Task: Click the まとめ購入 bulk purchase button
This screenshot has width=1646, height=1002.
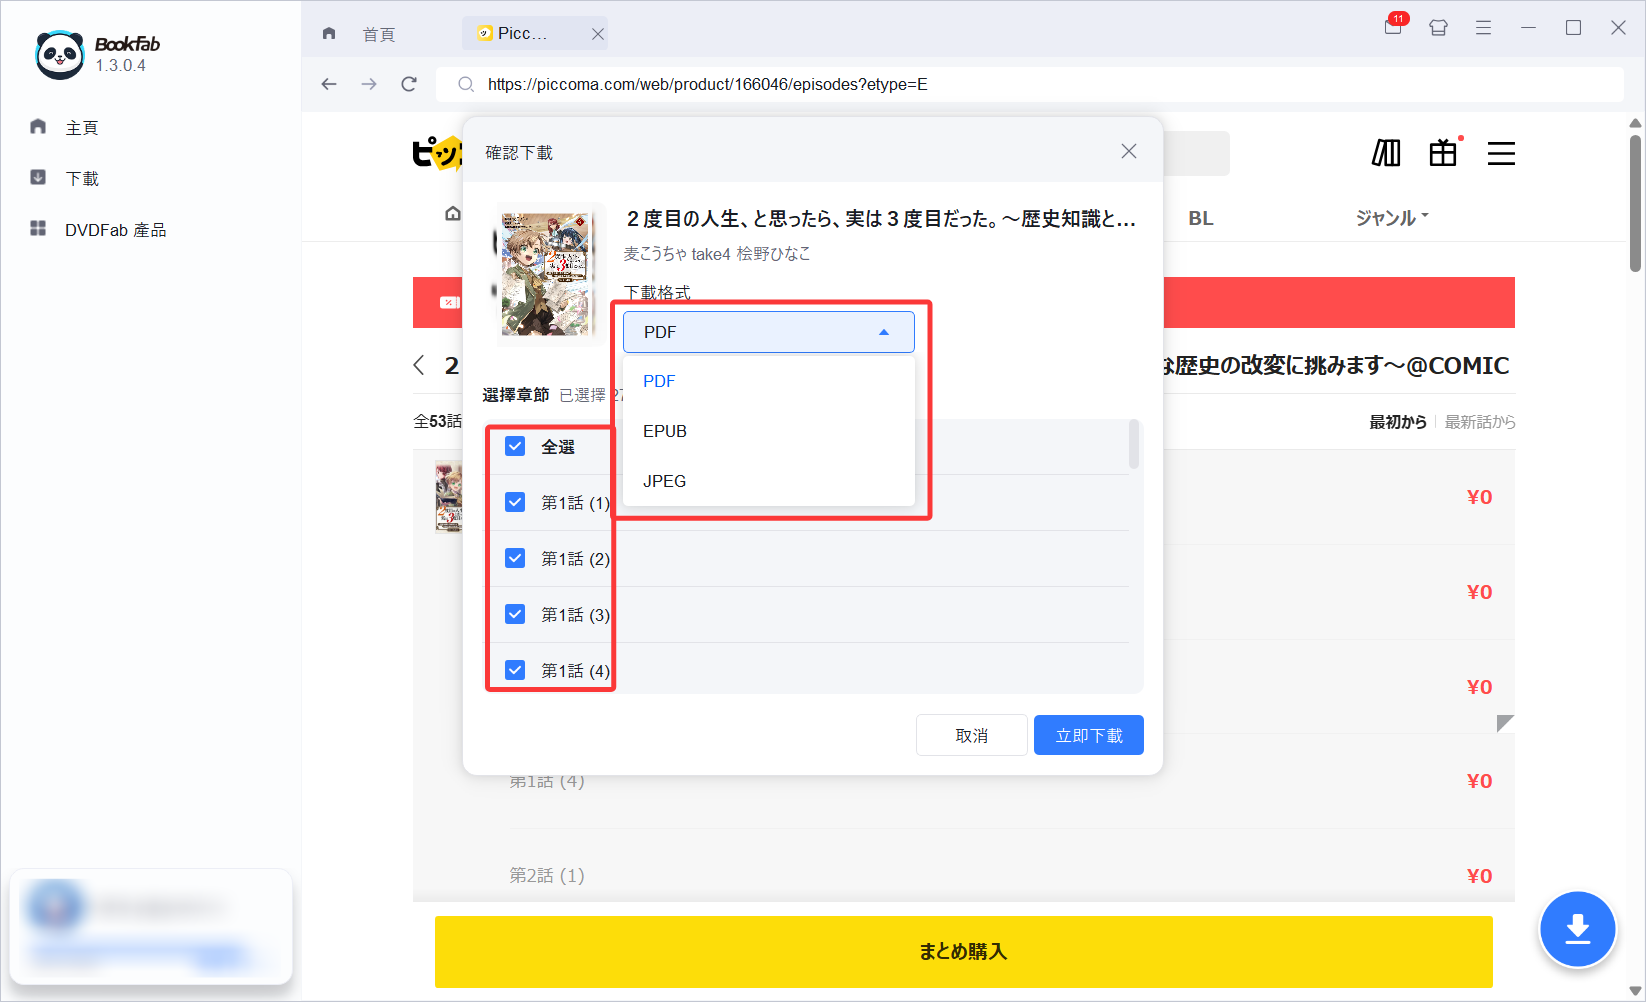Action: 964,952
